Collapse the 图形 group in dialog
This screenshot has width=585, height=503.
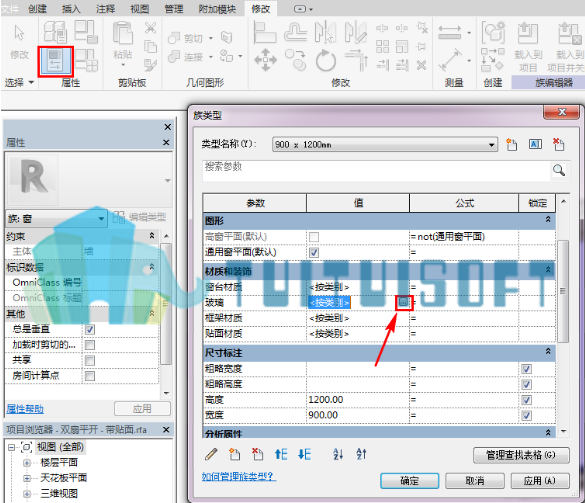(x=548, y=219)
